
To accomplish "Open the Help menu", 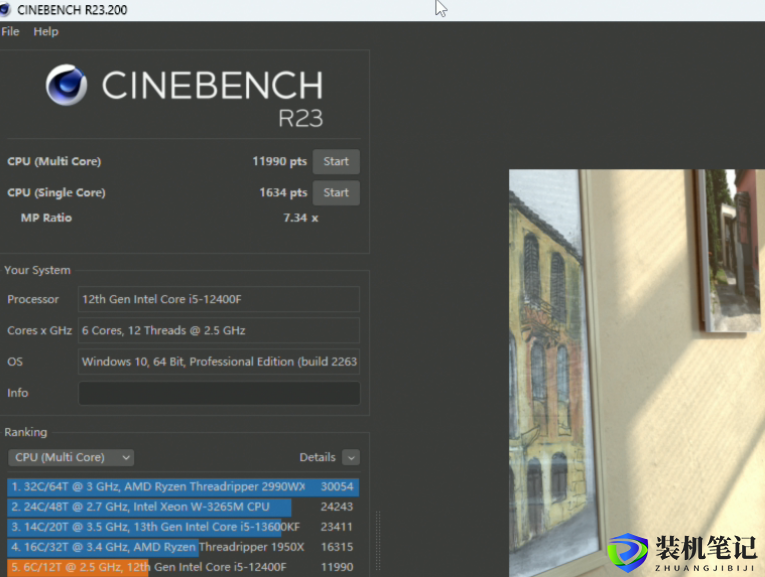I will (x=46, y=32).
